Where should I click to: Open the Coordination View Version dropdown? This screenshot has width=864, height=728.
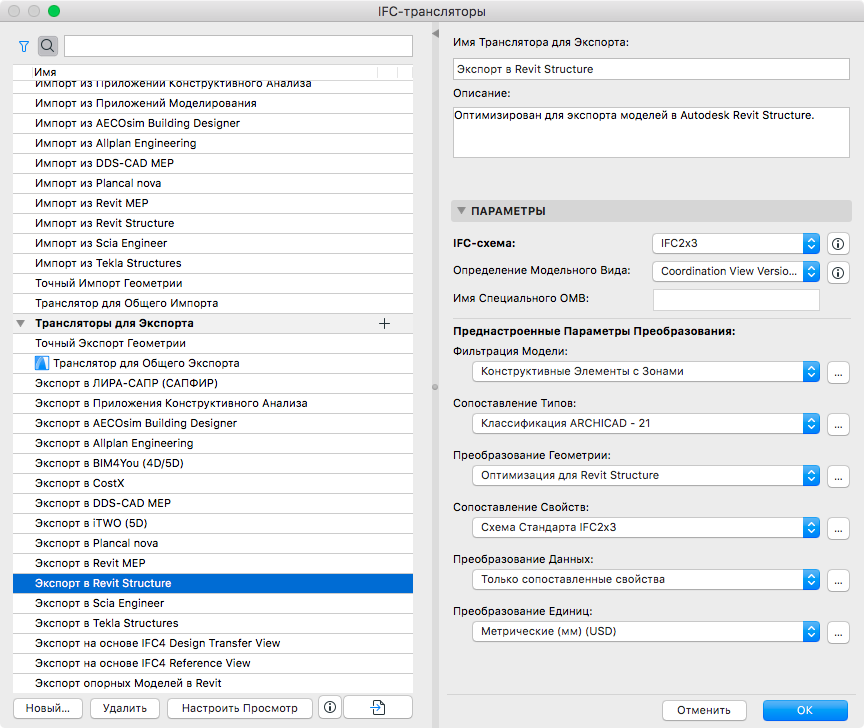[736, 271]
